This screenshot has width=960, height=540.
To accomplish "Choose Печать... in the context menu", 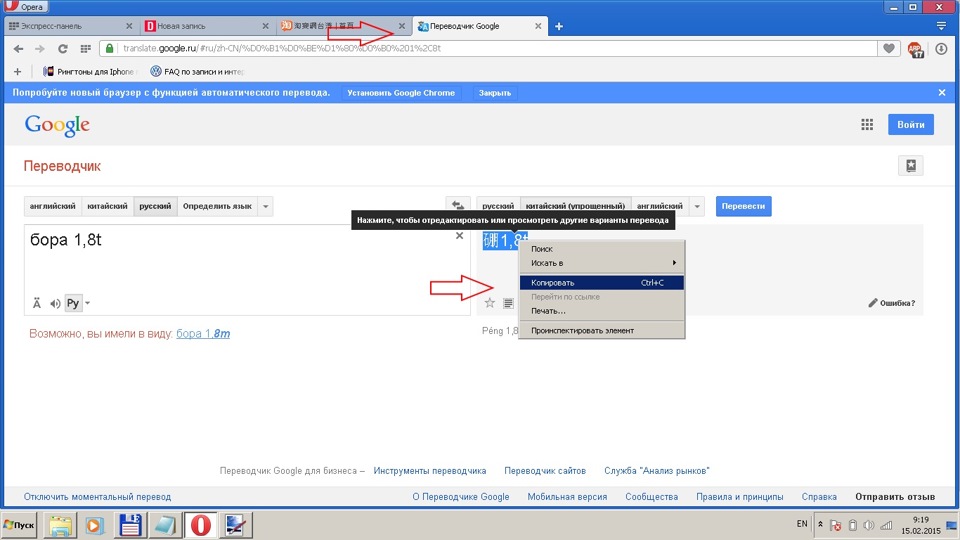I will [601, 310].
